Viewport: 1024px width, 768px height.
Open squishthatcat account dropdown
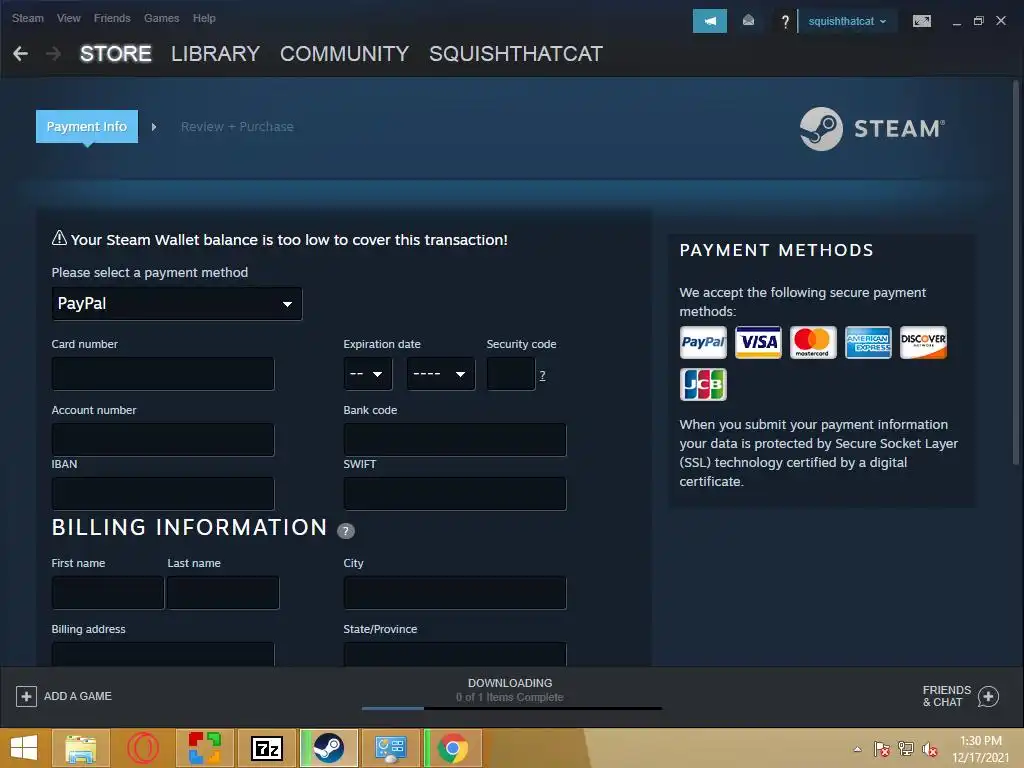pyautogui.click(x=847, y=21)
